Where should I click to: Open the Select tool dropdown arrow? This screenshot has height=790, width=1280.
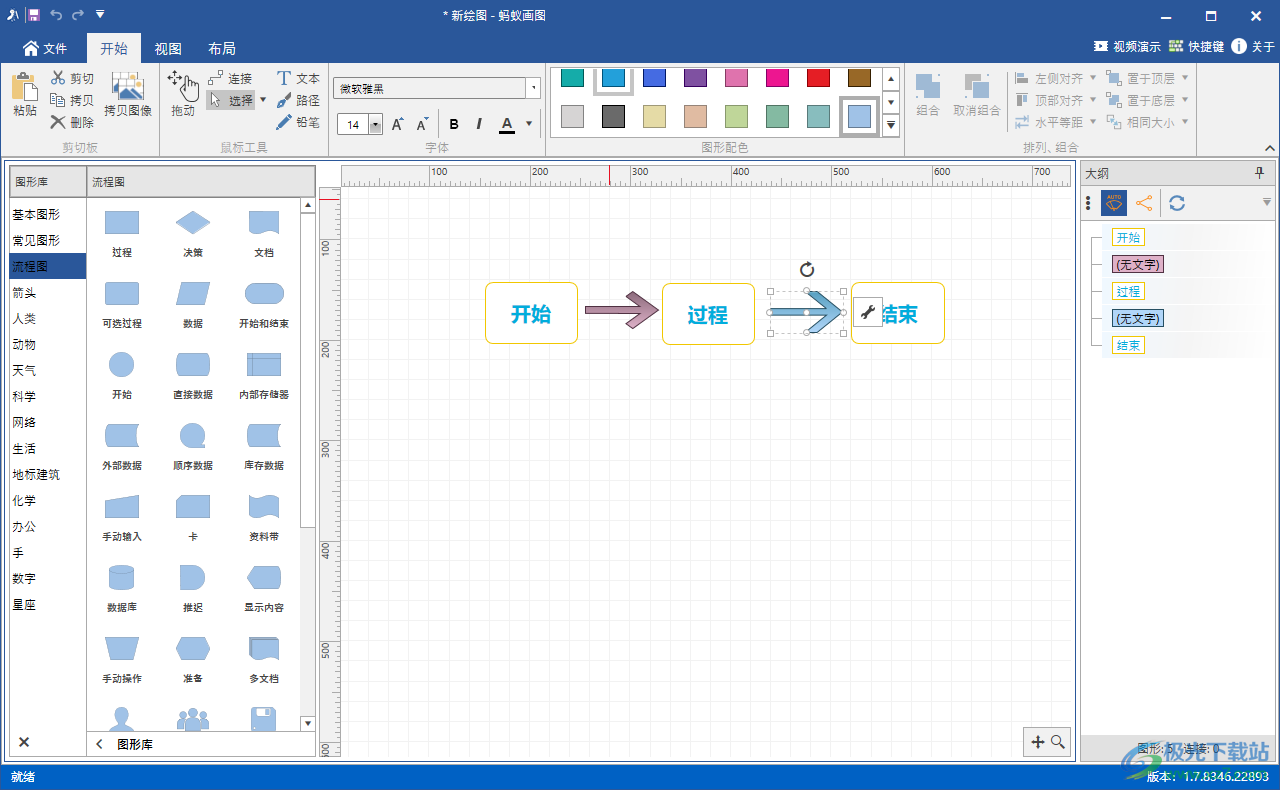(263, 100)
